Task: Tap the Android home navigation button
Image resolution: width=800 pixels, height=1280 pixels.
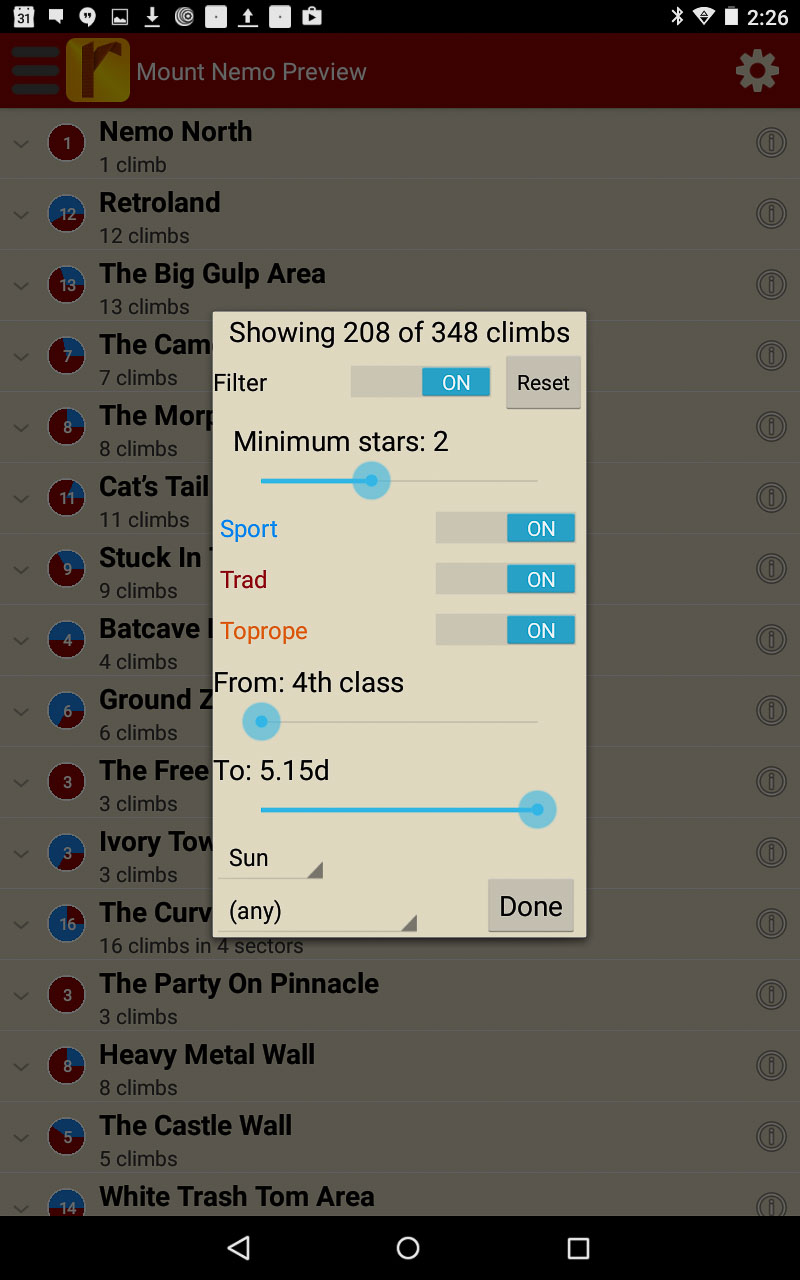Action: [408, 1247]
